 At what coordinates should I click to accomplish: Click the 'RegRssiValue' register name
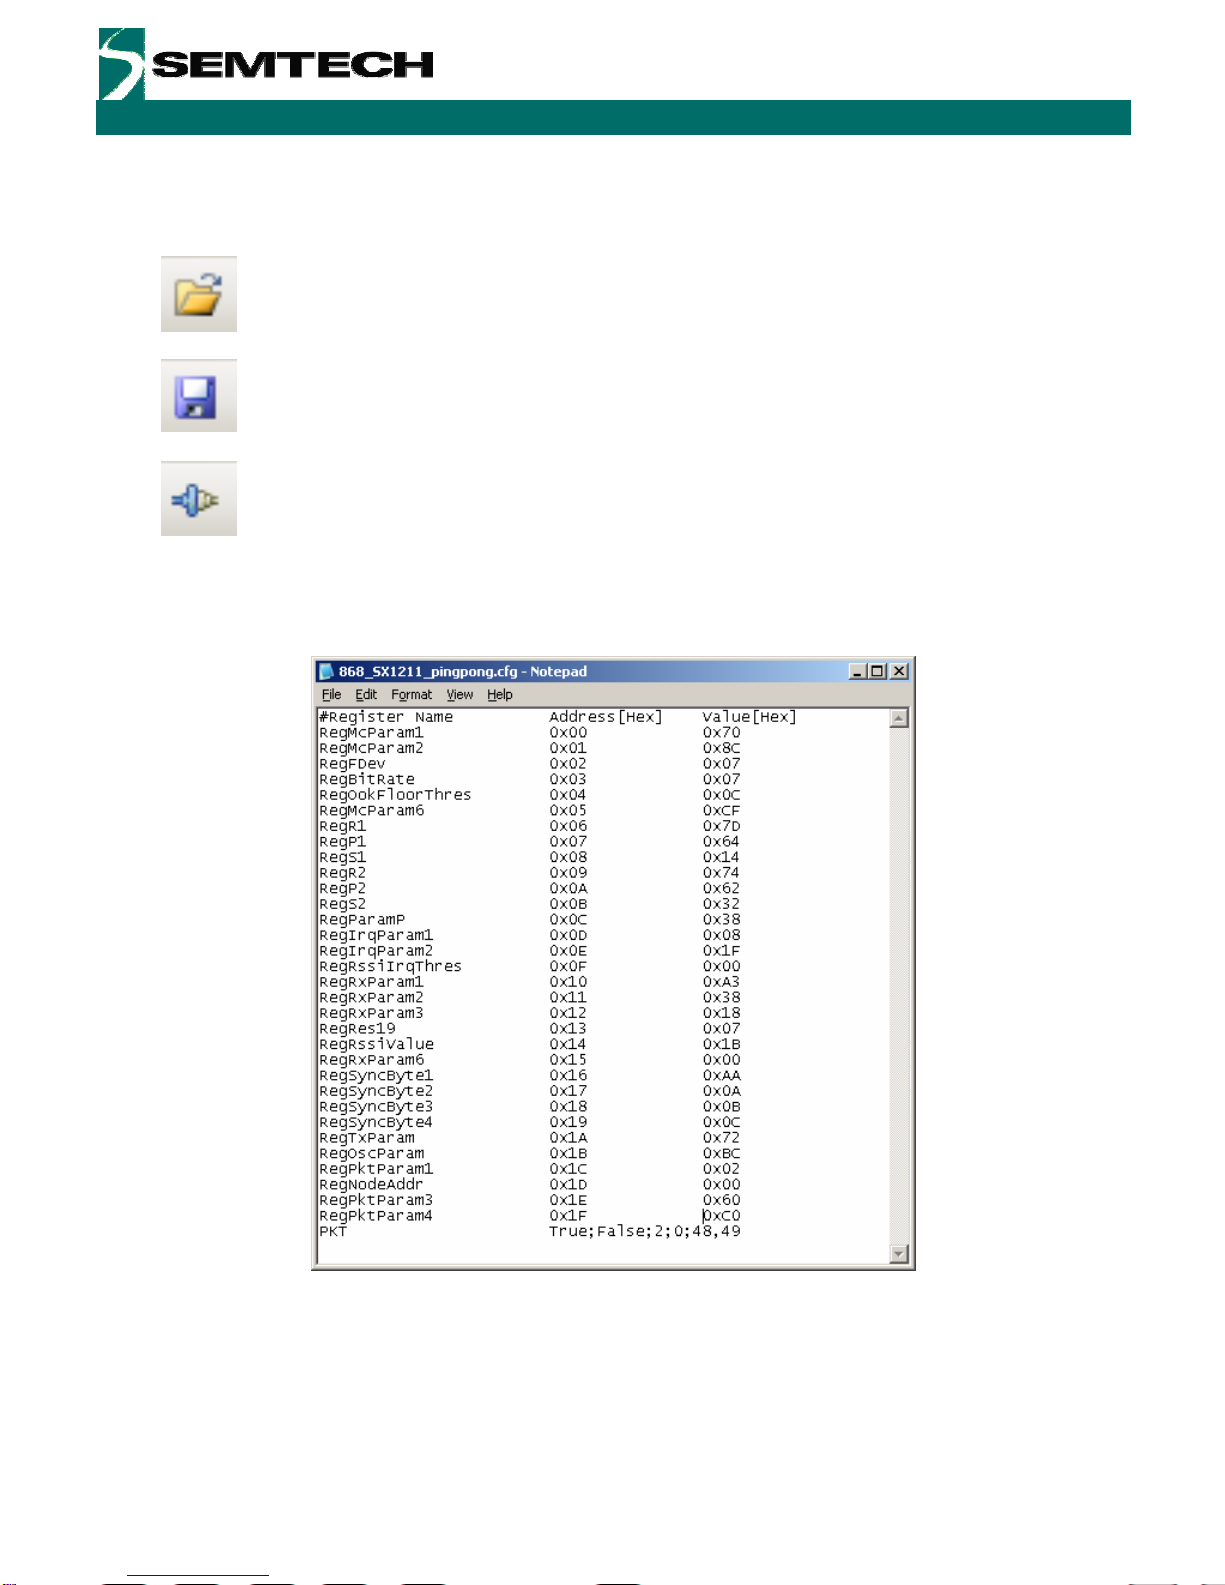[376, 1045]
